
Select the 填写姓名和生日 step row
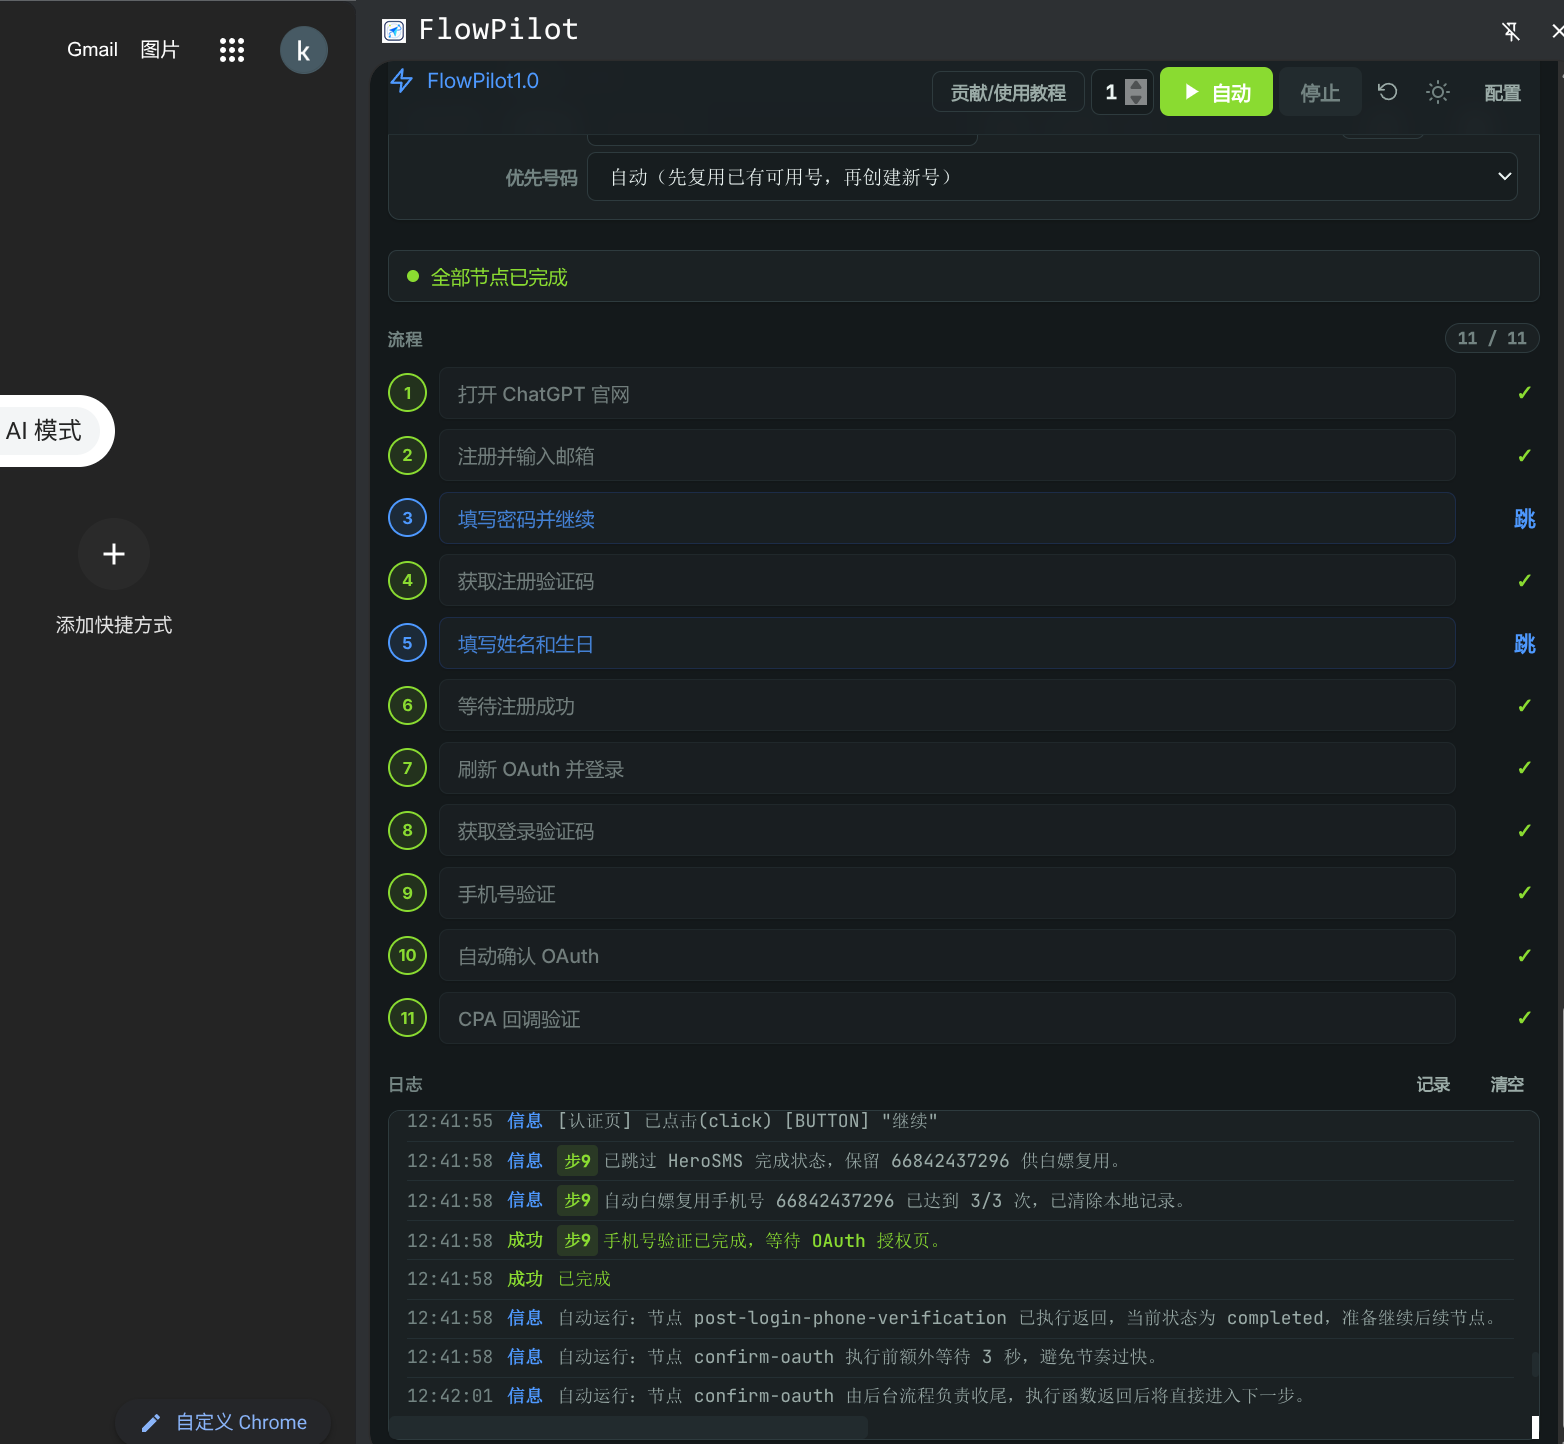(947, 643)
